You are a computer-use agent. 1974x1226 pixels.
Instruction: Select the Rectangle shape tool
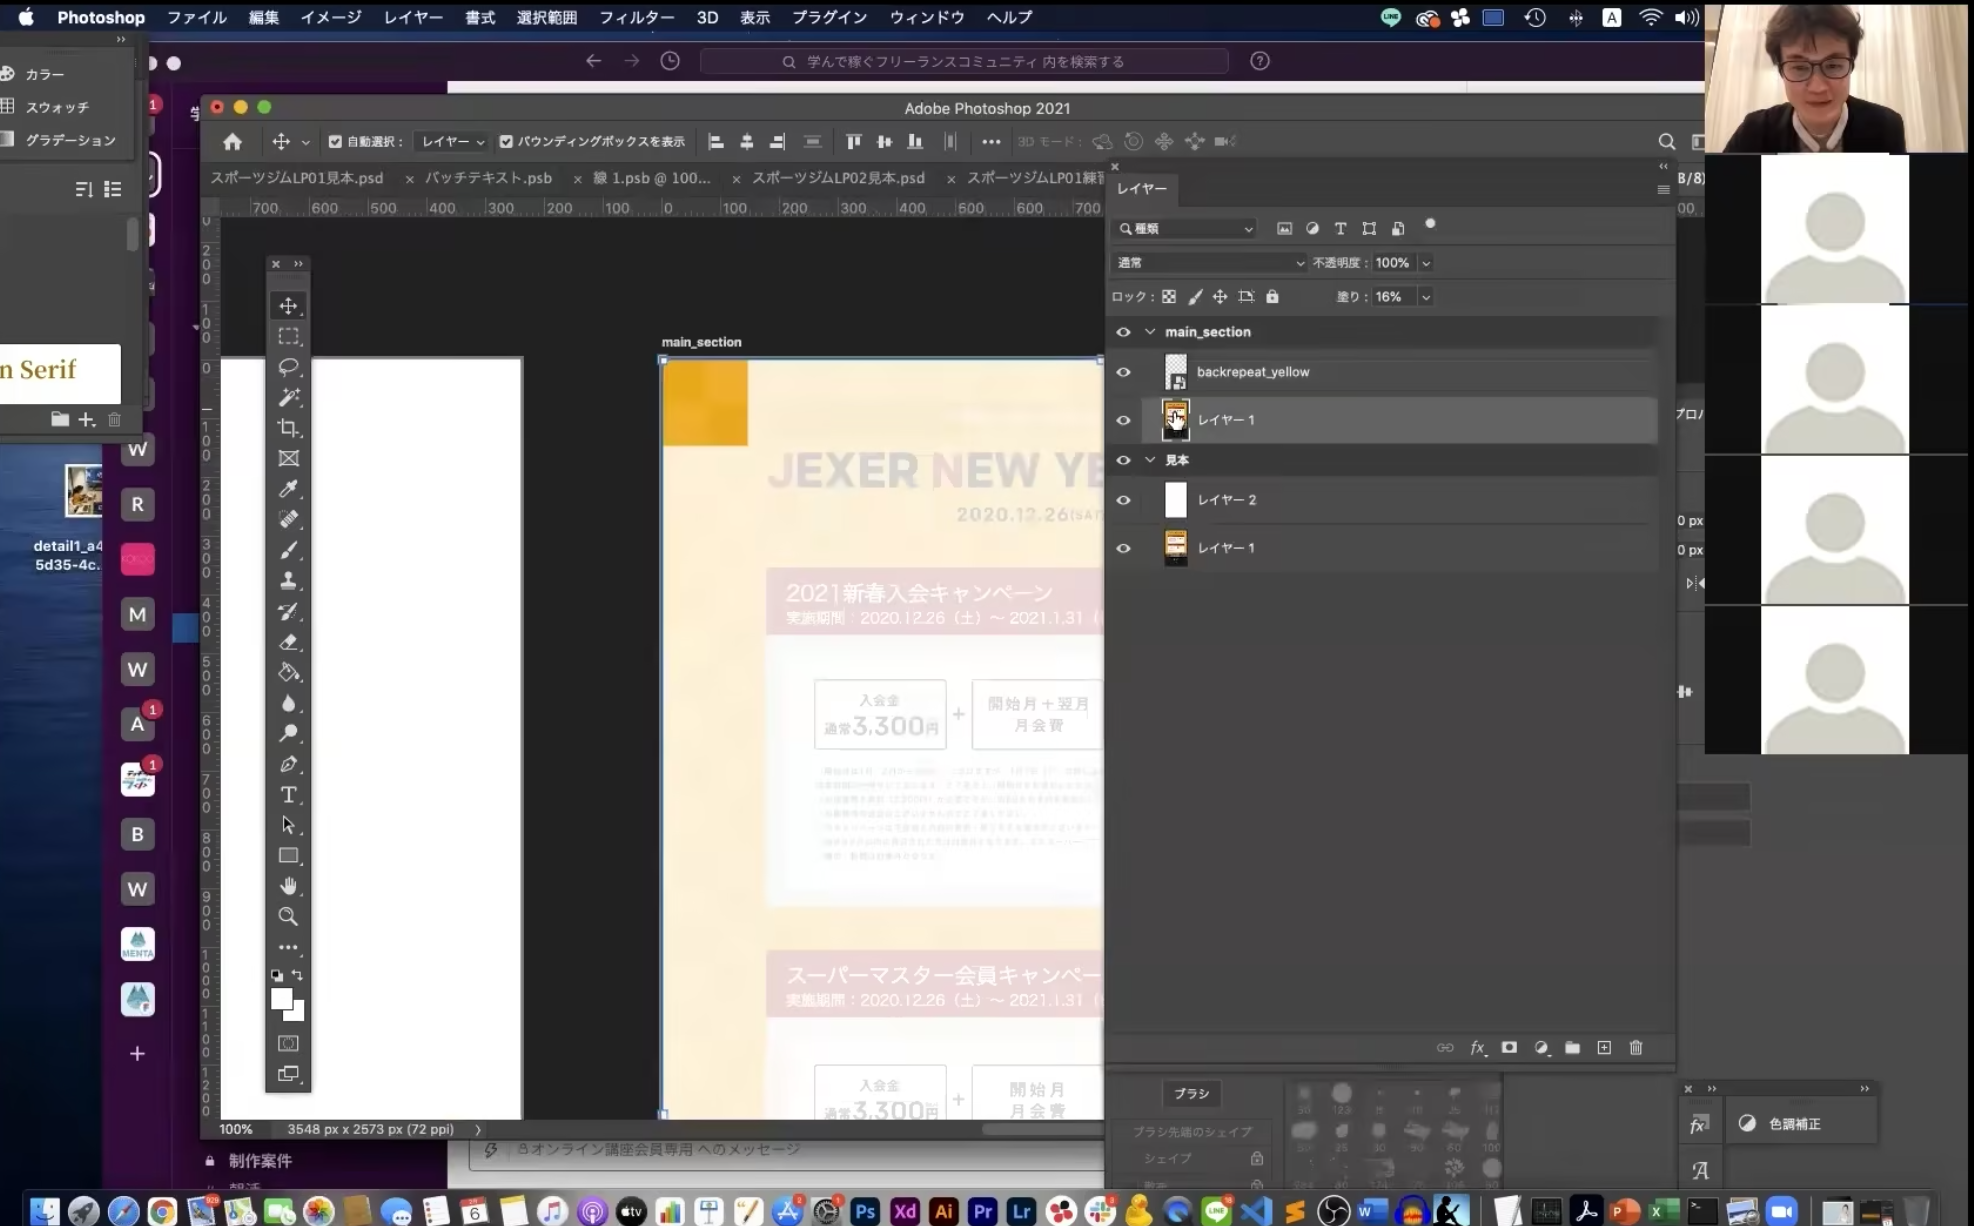tap(288, 856)
